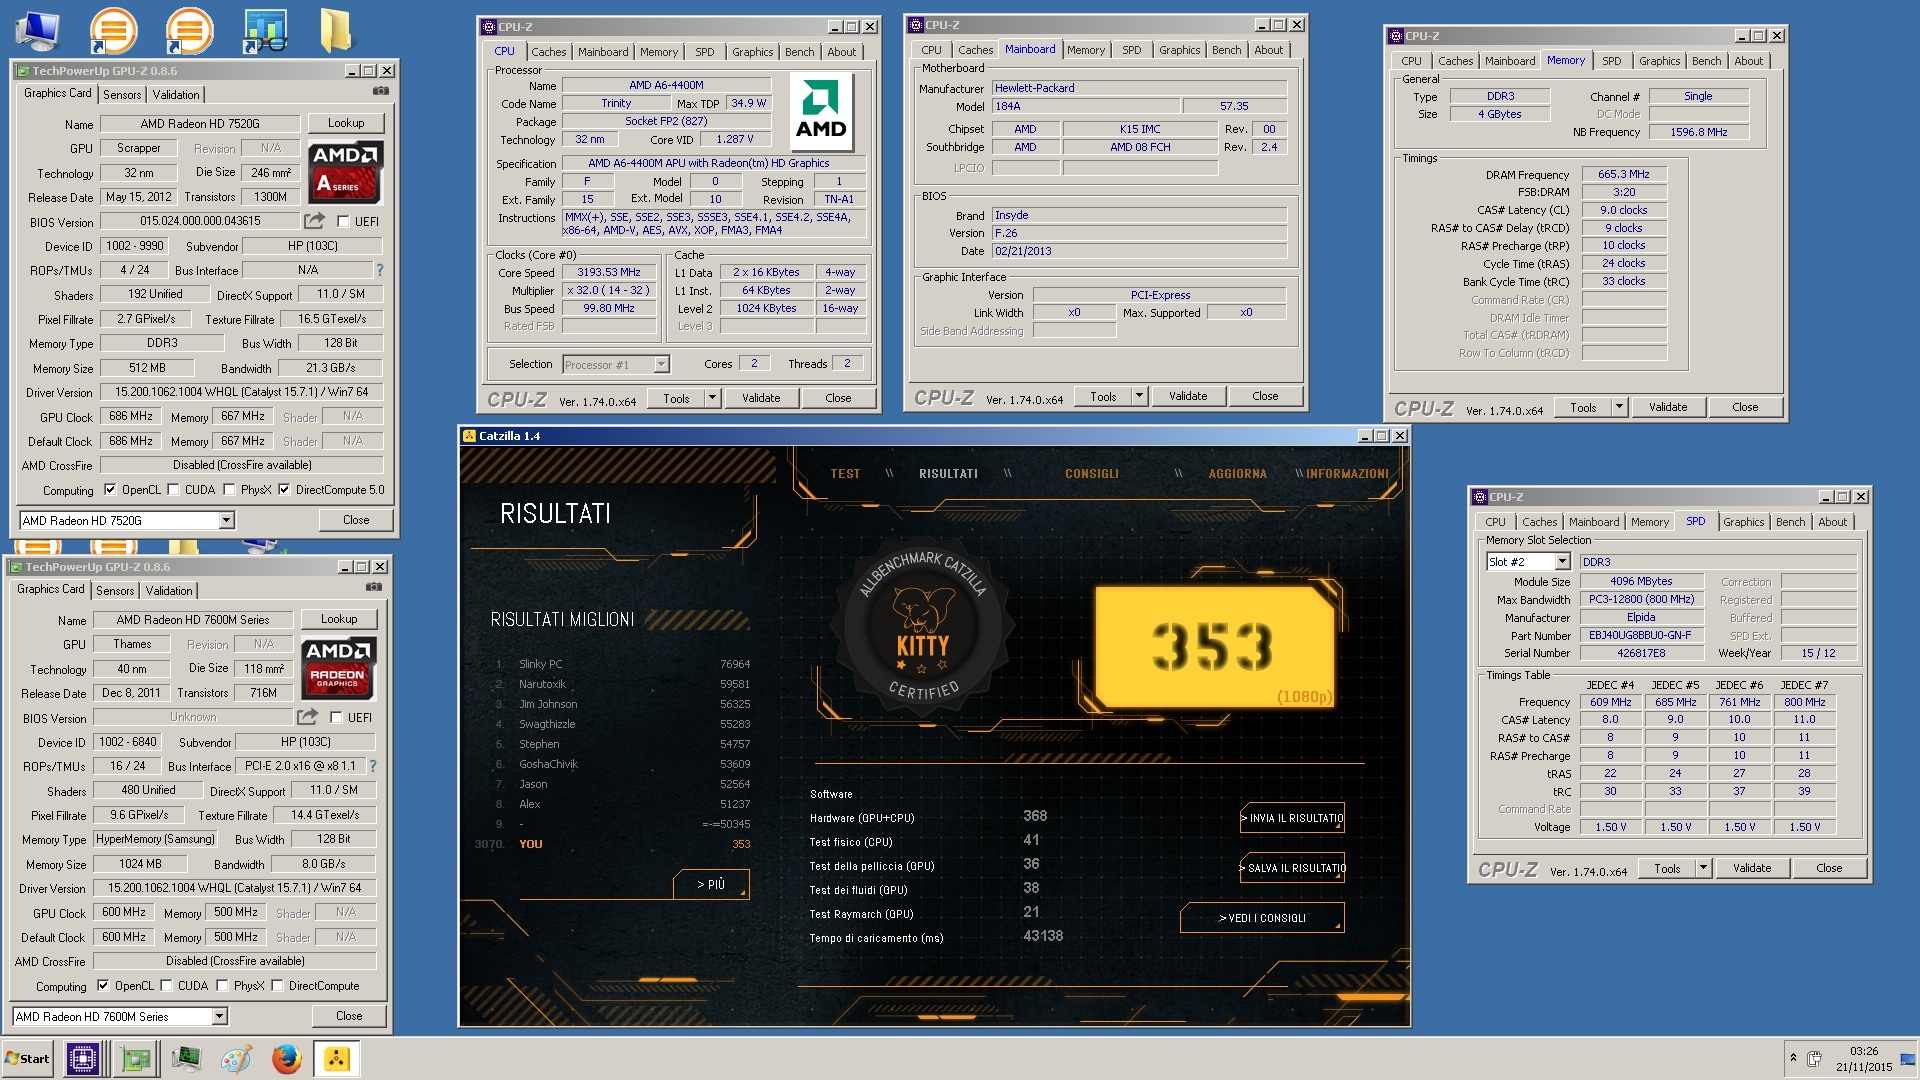Click the camera screenshot icon in Radeon HD 7600M GPU-Z
Image resolution: width=1920 pixels, height=1080 pixels.
pyautogui.click(x=374, y=587)
